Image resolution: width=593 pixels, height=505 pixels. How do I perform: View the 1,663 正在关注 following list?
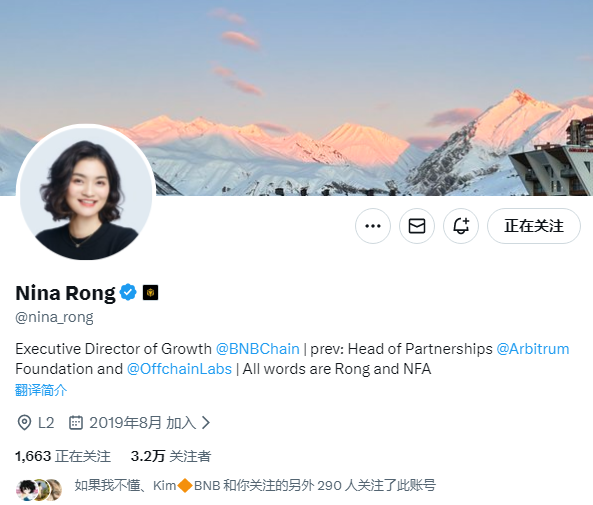click(x=63, y=456)
